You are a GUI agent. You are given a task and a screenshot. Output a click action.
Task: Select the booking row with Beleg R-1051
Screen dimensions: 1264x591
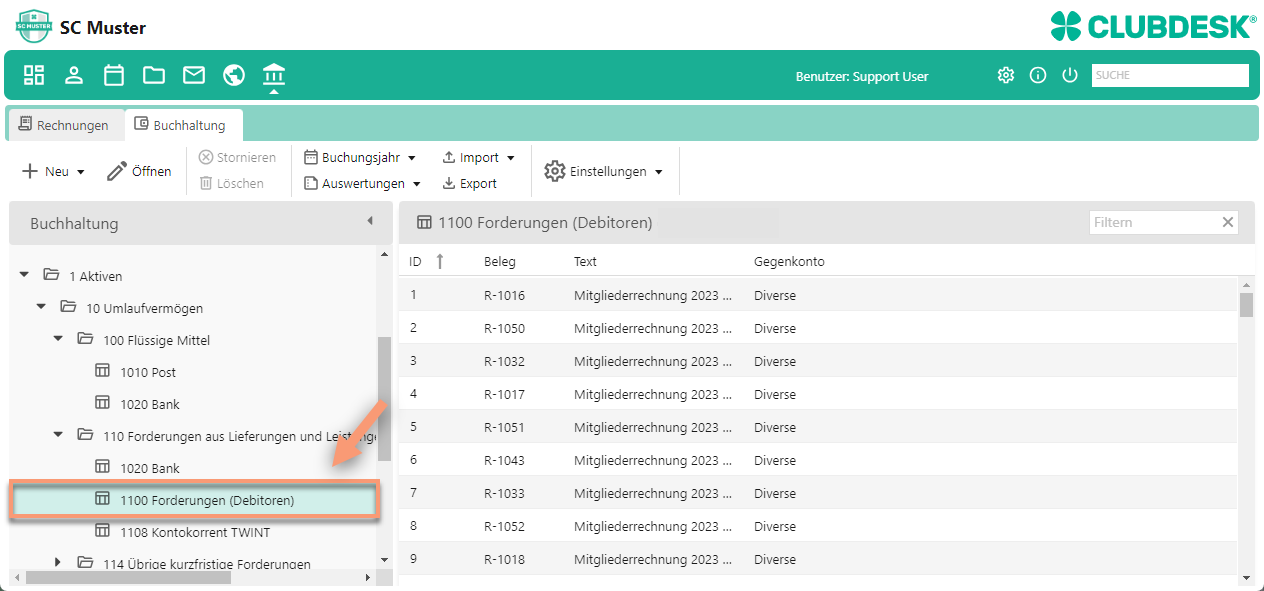[818, 427]
